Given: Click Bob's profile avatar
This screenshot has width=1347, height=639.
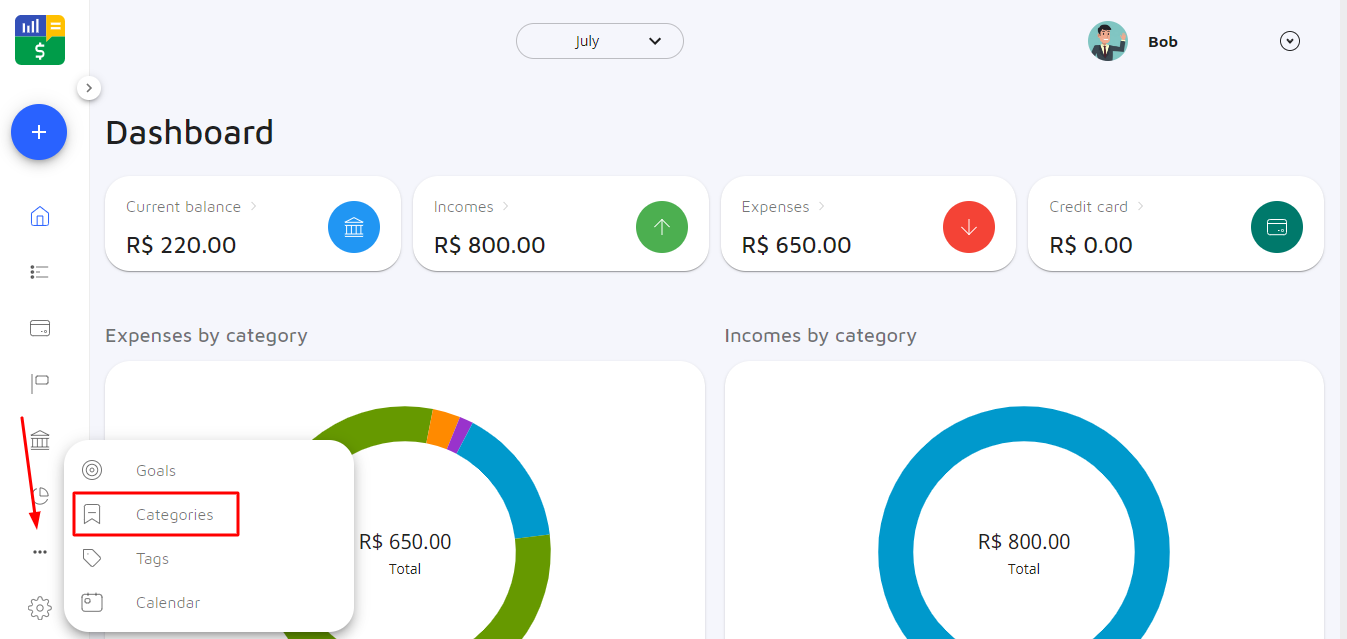Looking at the screenshot, I should (x=1108, y=41).
